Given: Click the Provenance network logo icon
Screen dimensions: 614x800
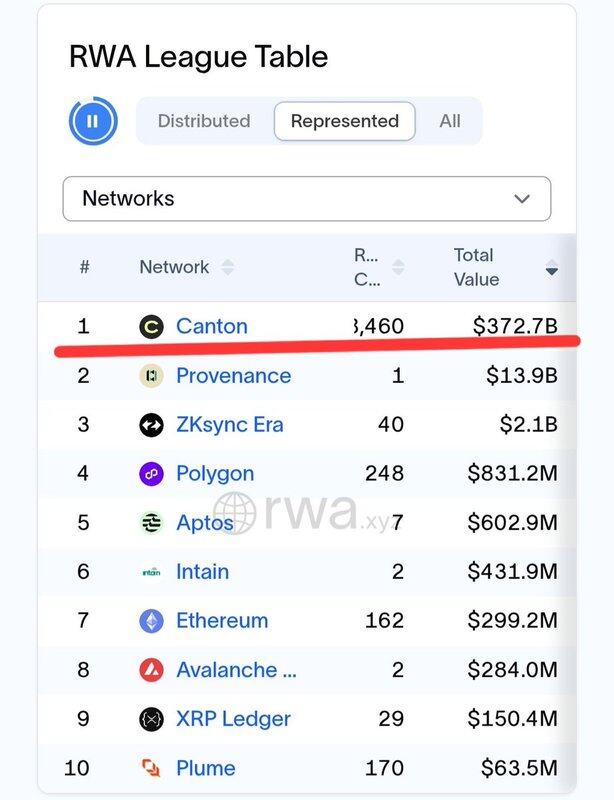Looking at the screenshot, I should click(151, 376).
